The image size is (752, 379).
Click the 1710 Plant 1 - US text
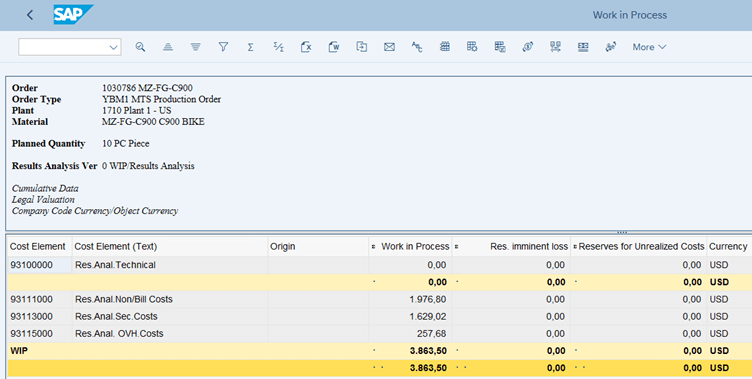136,110
